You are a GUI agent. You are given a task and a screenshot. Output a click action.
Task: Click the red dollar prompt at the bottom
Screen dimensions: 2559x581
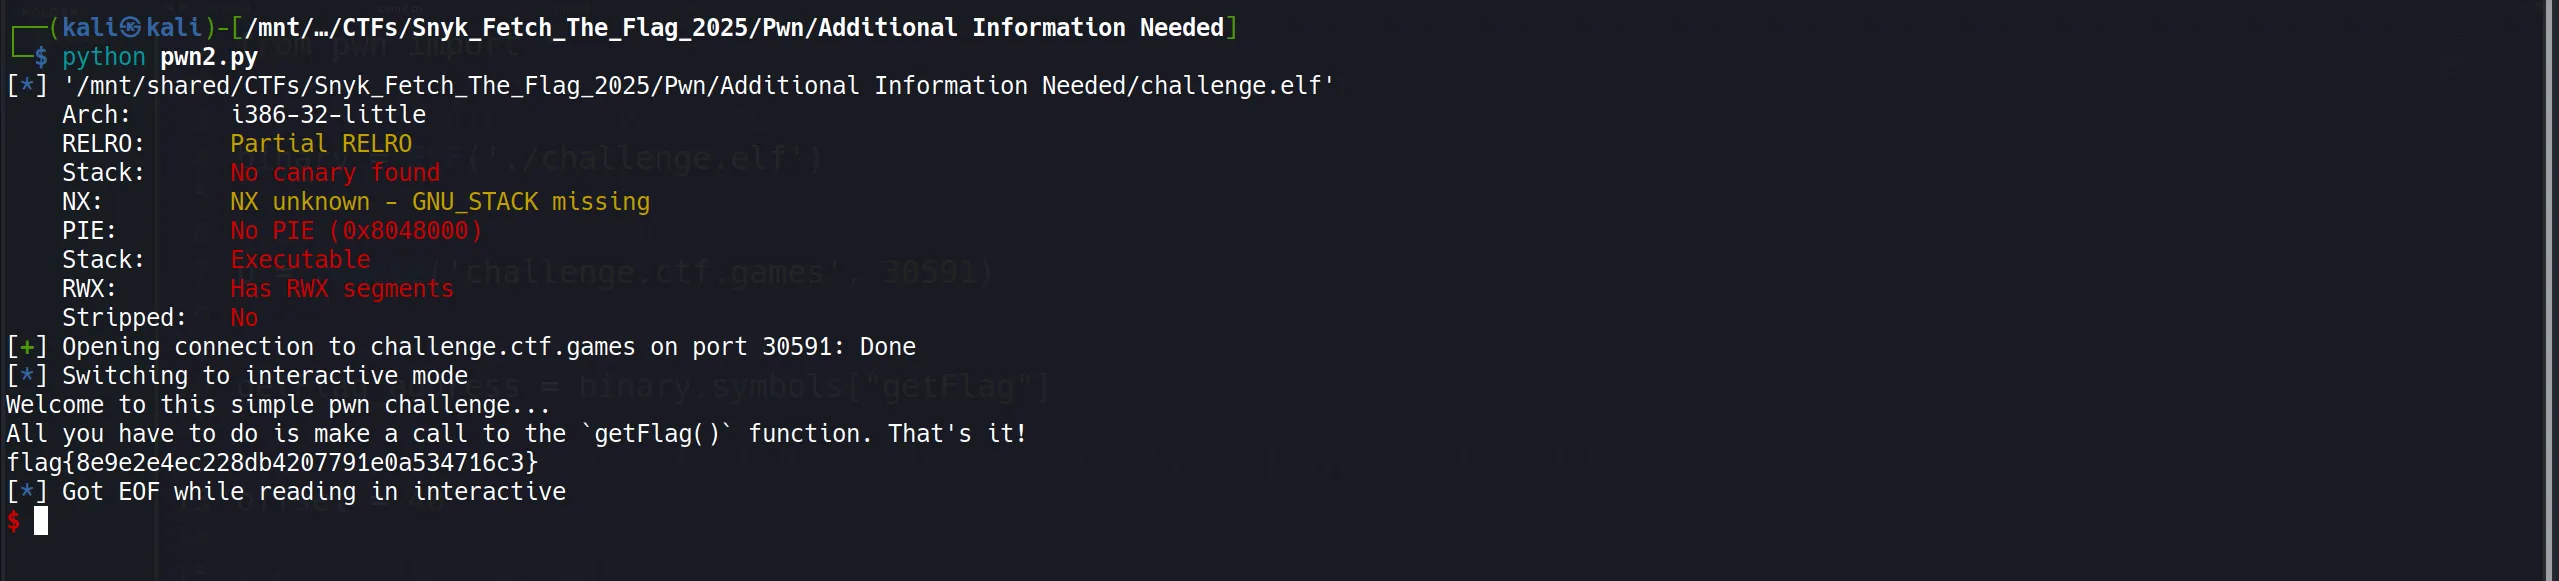pos(13,521)
